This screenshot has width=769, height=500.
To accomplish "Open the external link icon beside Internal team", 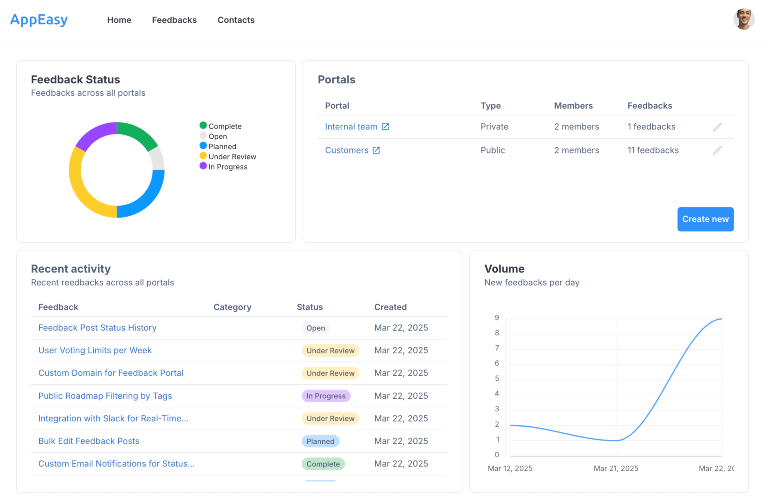I will tap(385, 126).
